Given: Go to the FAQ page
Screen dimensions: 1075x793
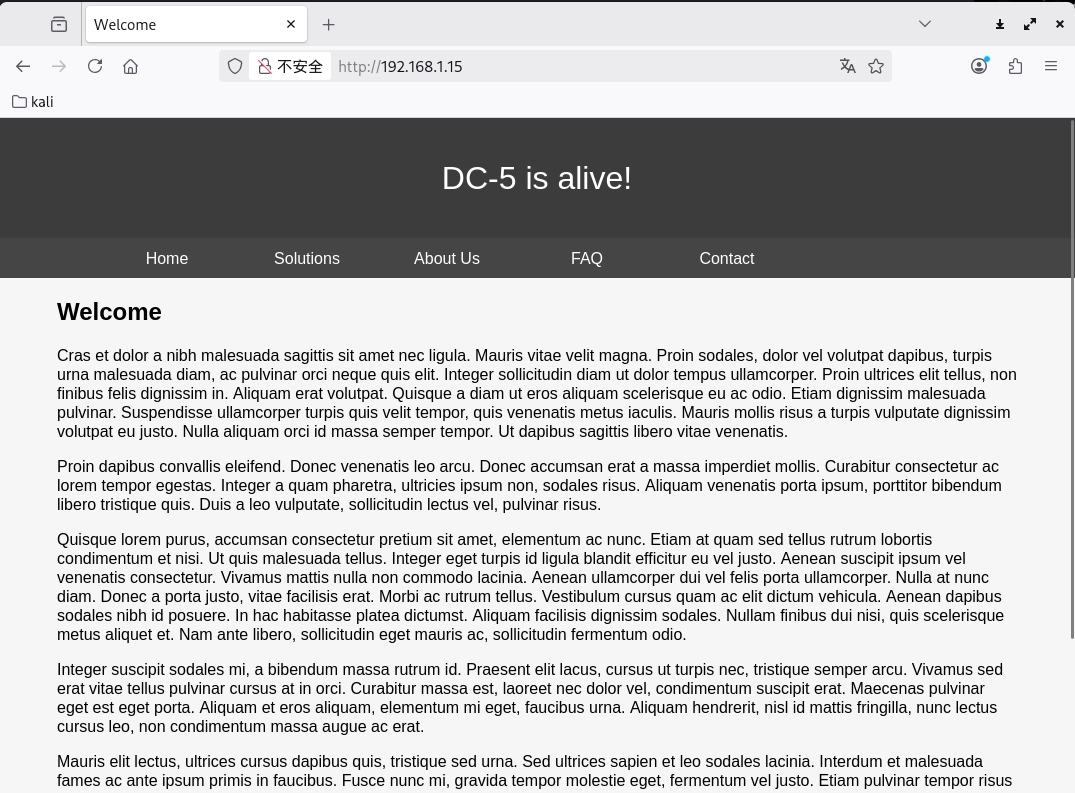Looking at the screenshot, I should [587, 258].
